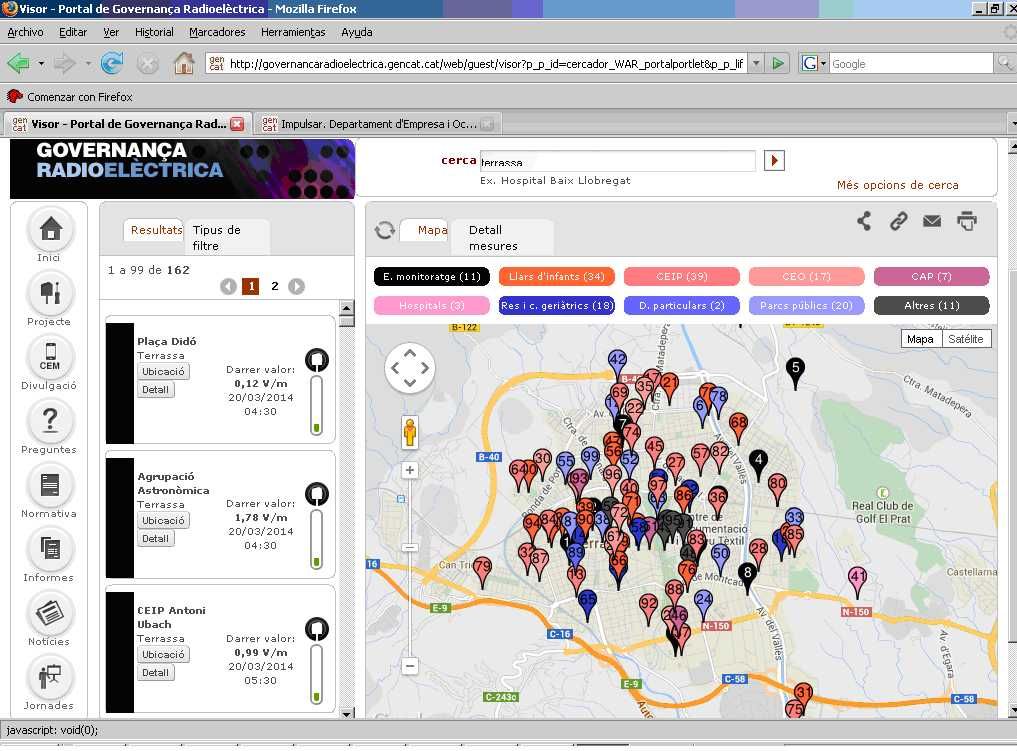Click the cerca search input field
This screenshot has width=1017, height=751.
click(x=617, y=161)
